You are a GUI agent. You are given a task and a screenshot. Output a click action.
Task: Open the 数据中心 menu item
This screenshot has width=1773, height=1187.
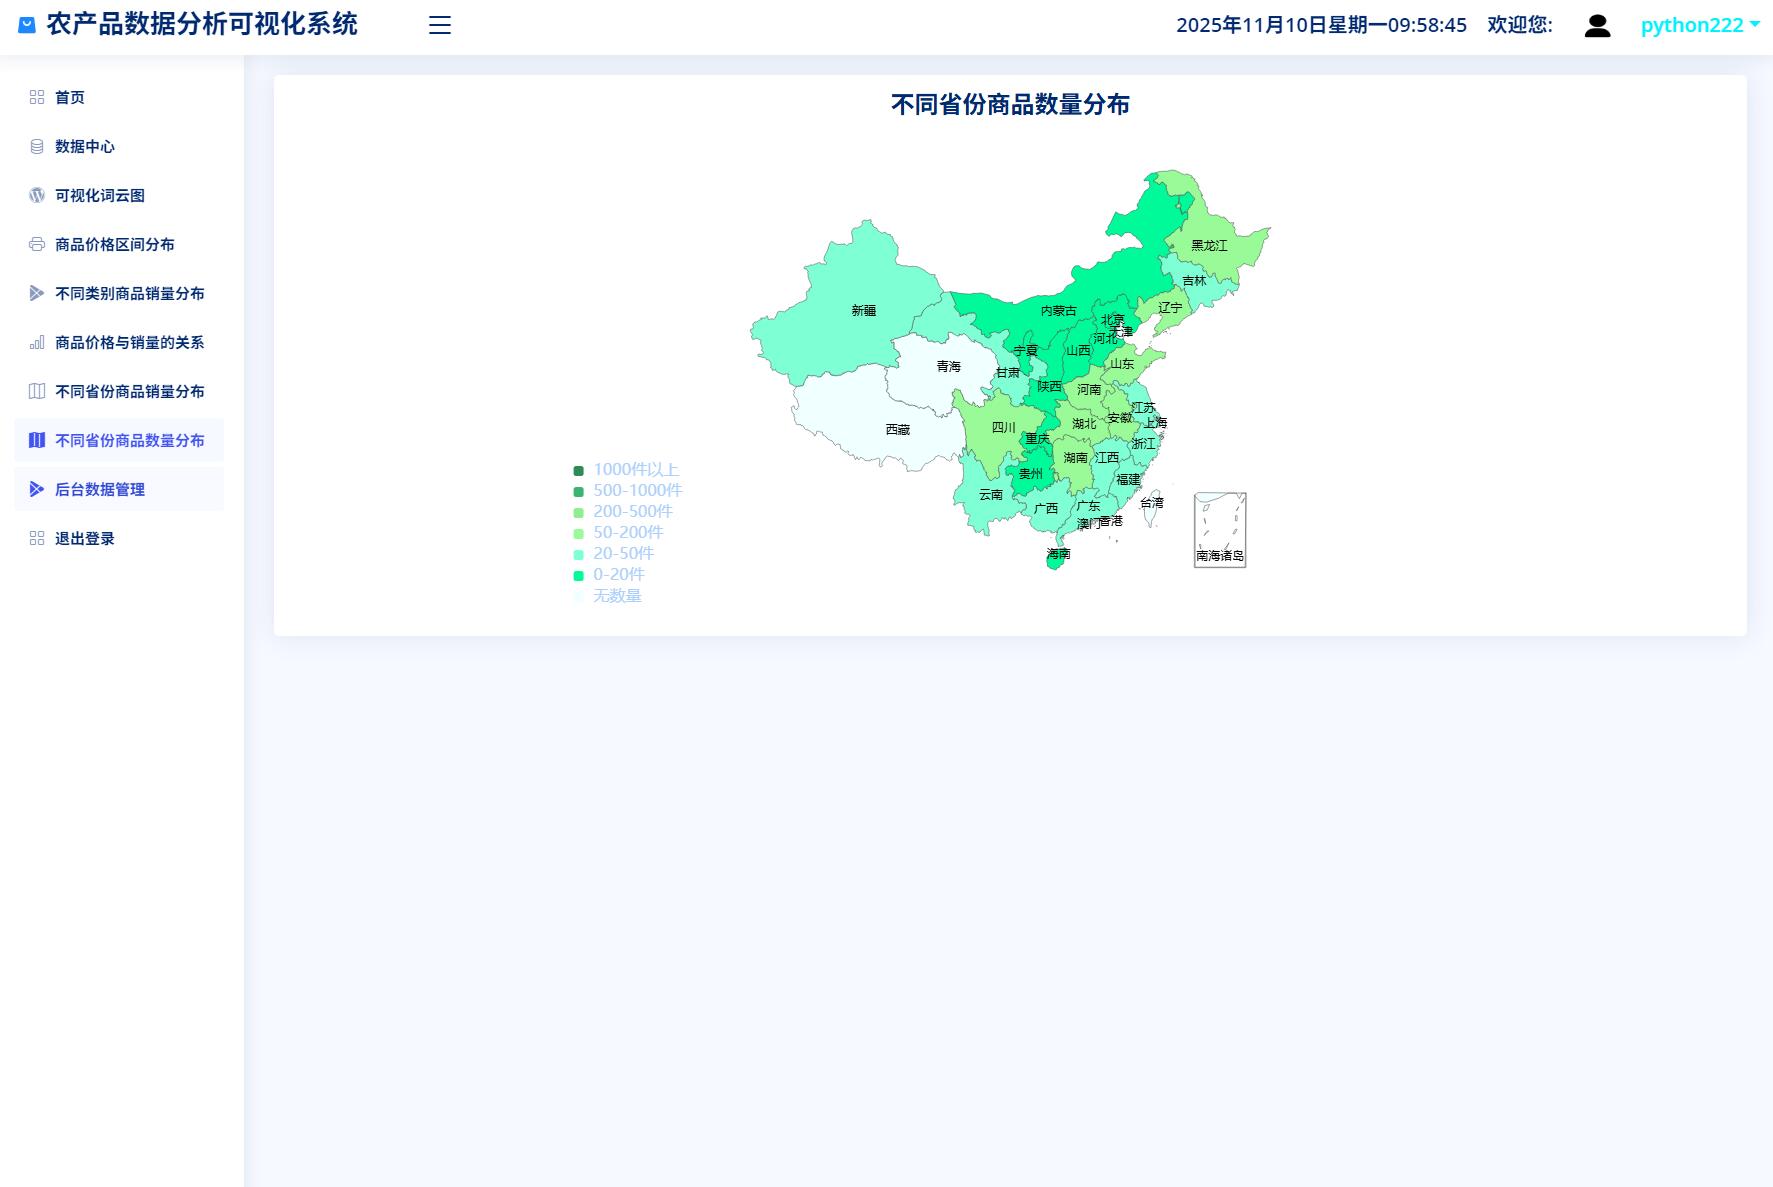click(119, 146)
